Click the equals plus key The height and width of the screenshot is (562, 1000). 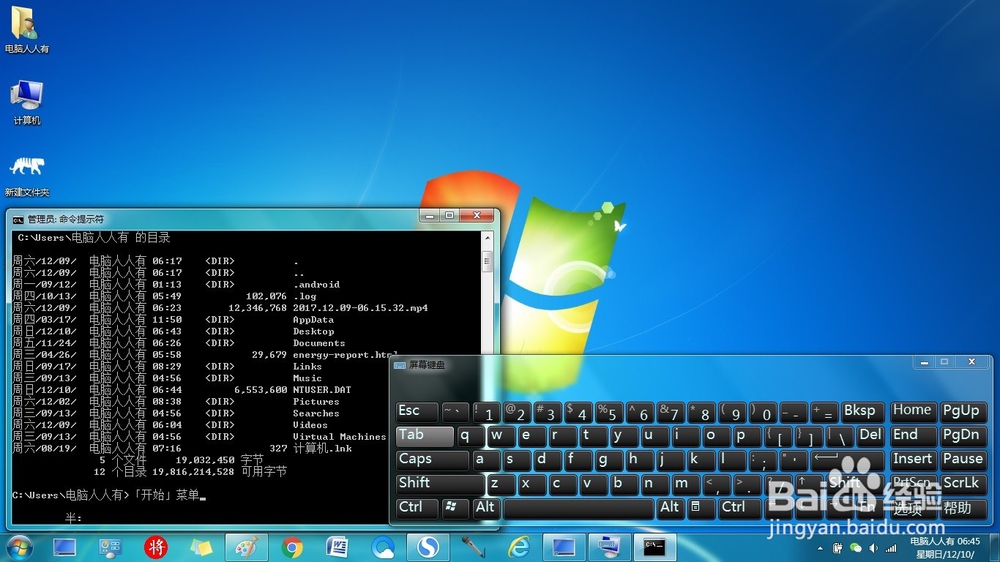(823, 411)
